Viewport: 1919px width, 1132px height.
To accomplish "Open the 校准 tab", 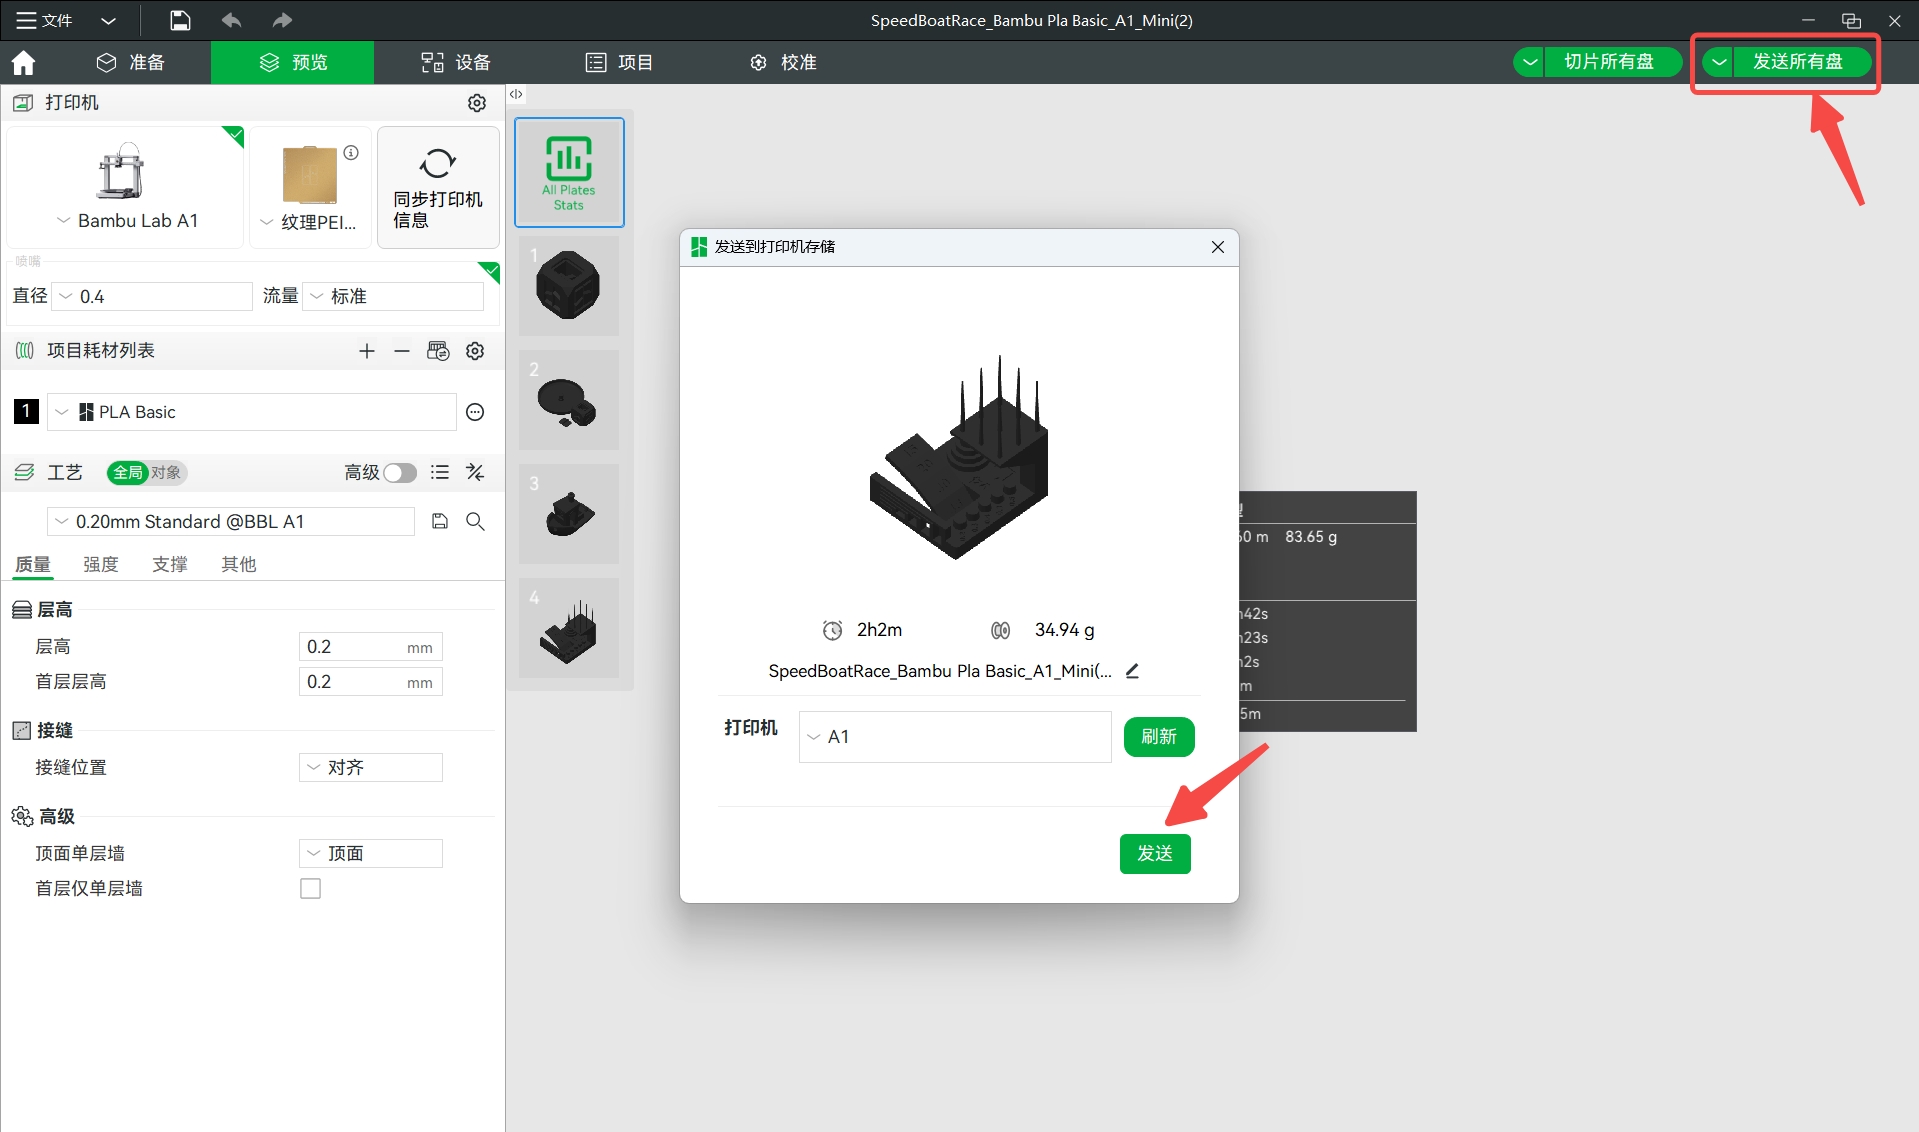I will click(x=783, y=62).
